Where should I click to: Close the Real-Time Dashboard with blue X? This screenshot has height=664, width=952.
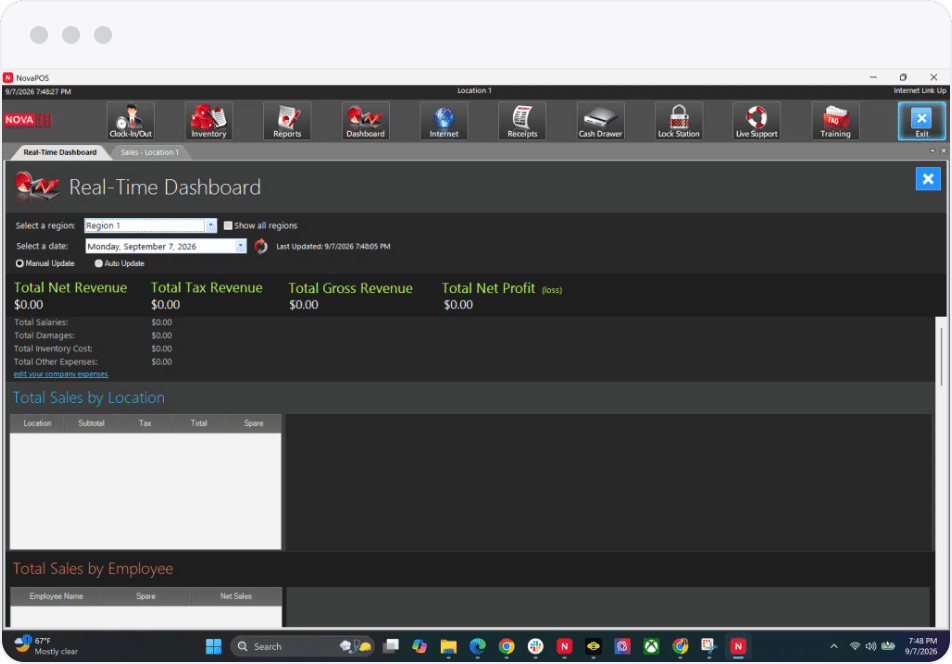click(x=928, y=179)
